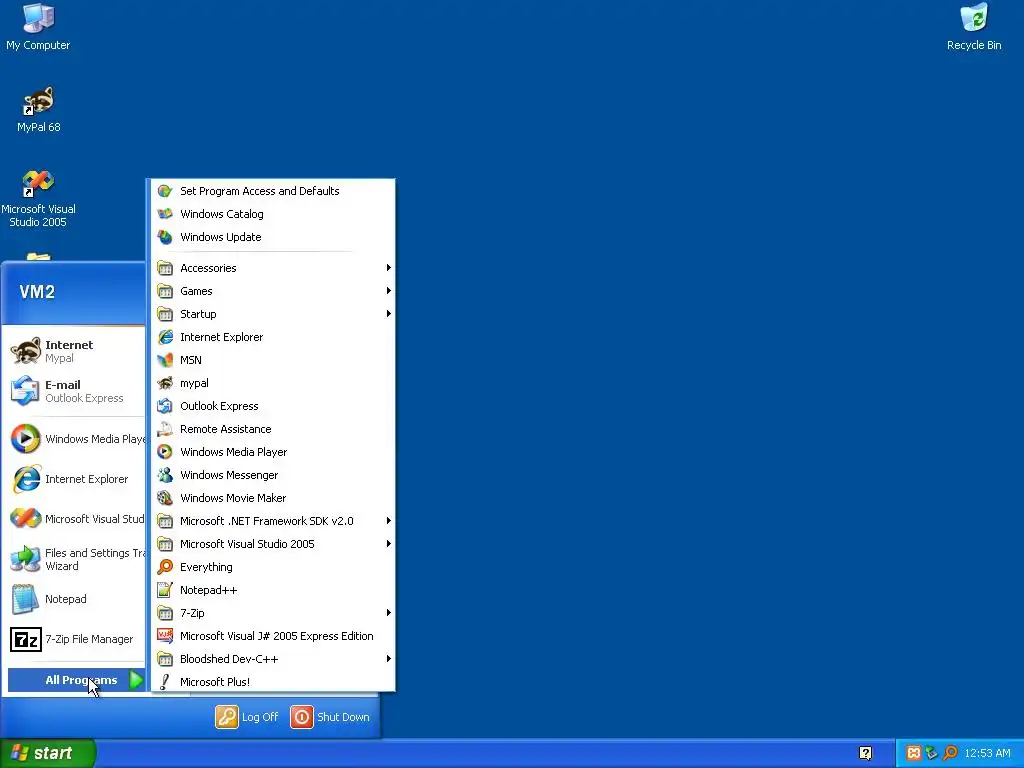Click the 12:53 AM taskbar clock
The image size is (1024, 768).
point(987,753)
